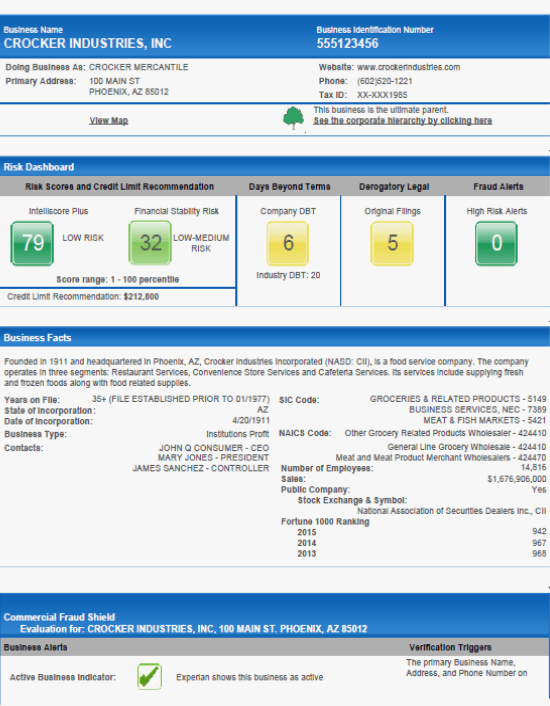The height and width of the screenshot is (706, 550).
Task: Click the Public Company value Yes
Action: 539,489
